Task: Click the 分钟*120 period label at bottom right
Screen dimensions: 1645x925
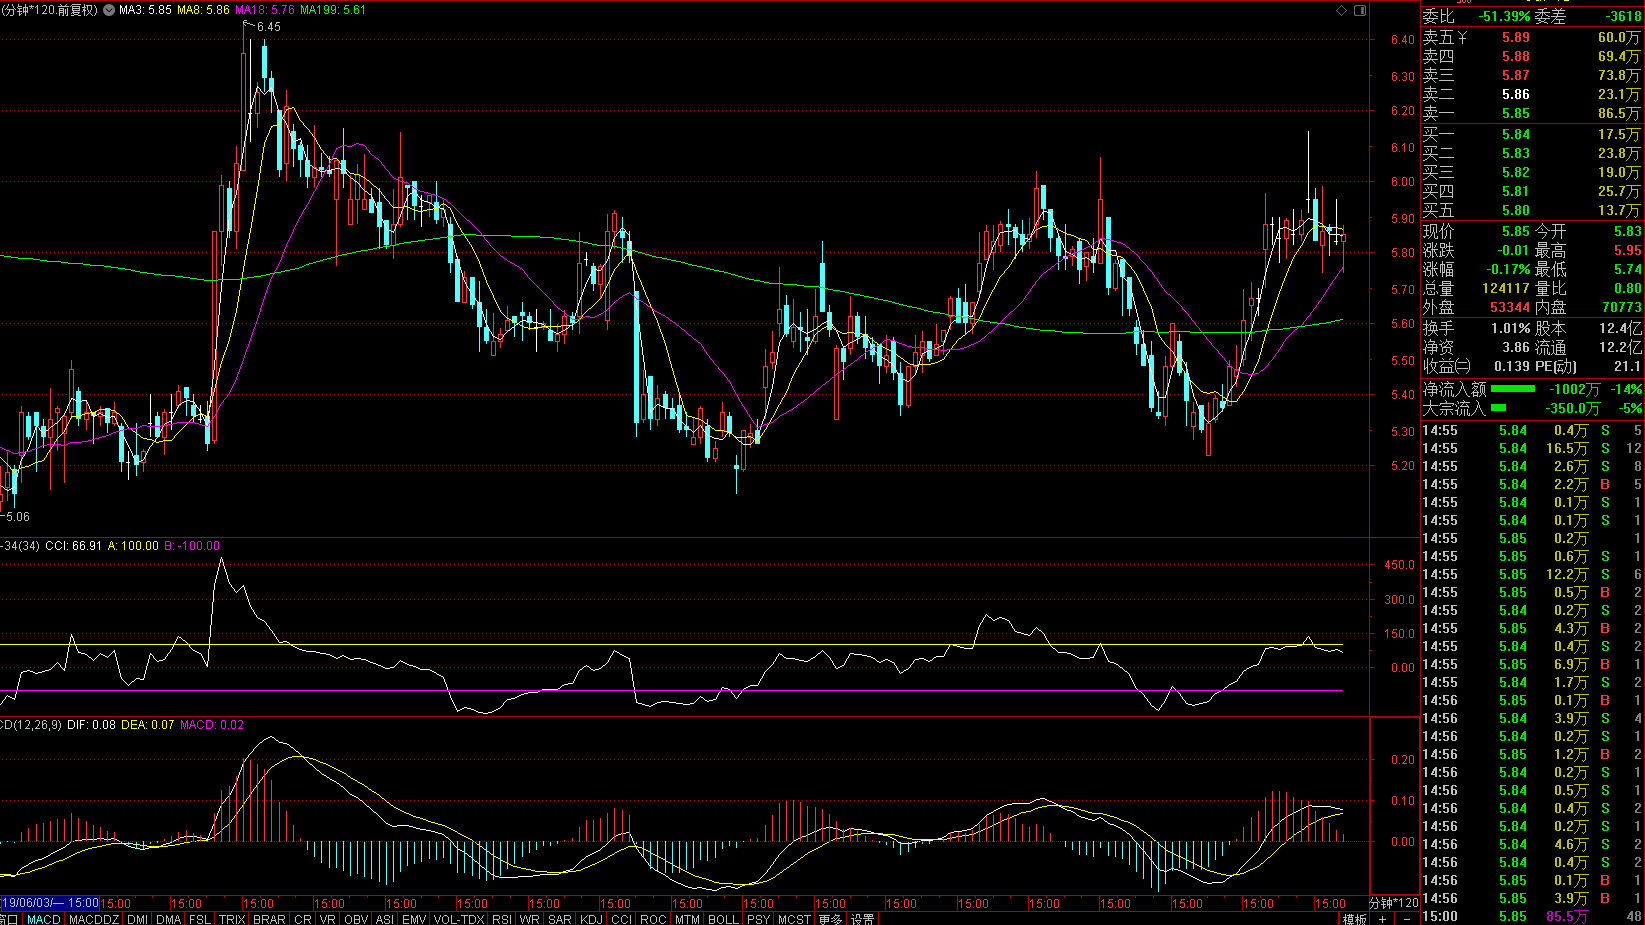Action: [1394, 904]
